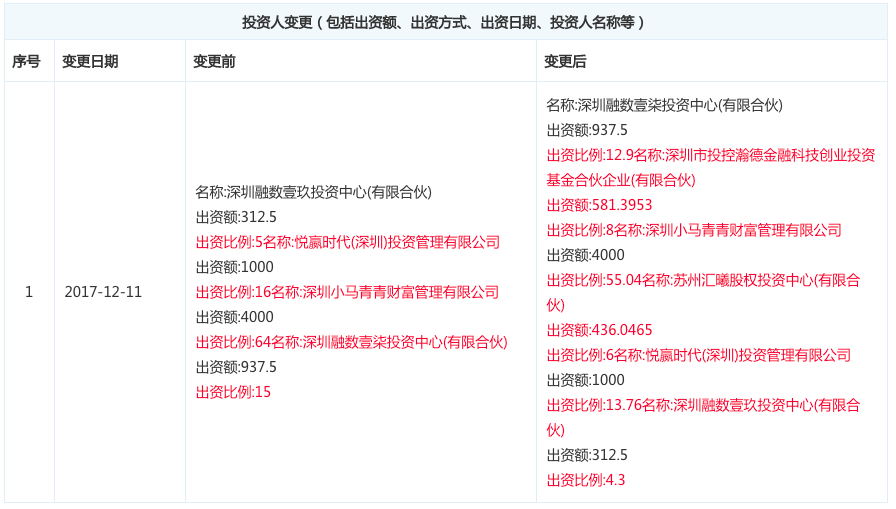
Task: Click 出资比例:64名称:深圳融数壹柒 red line
Action: coord(351,342)
